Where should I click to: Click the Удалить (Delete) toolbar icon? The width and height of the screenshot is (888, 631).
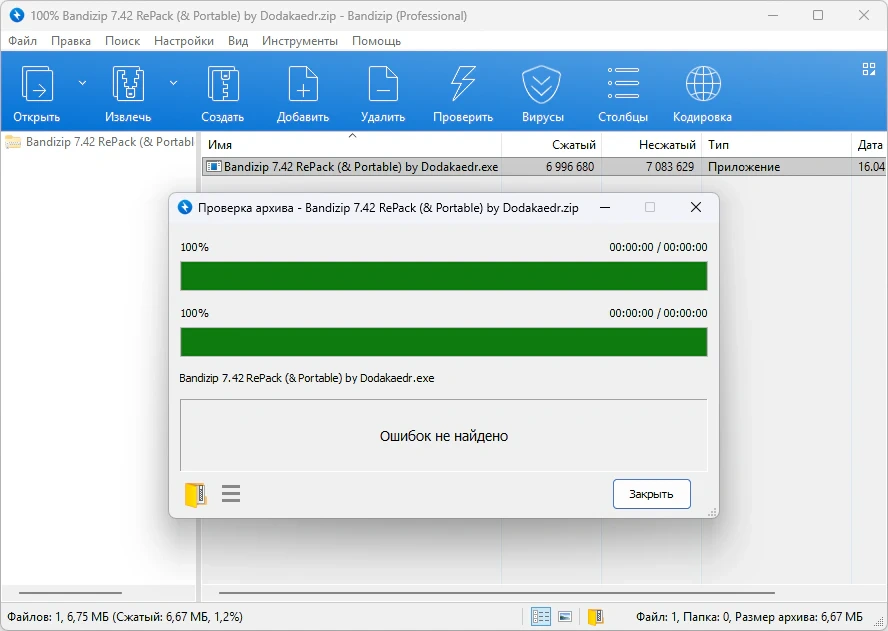click(x=383, y=84)
